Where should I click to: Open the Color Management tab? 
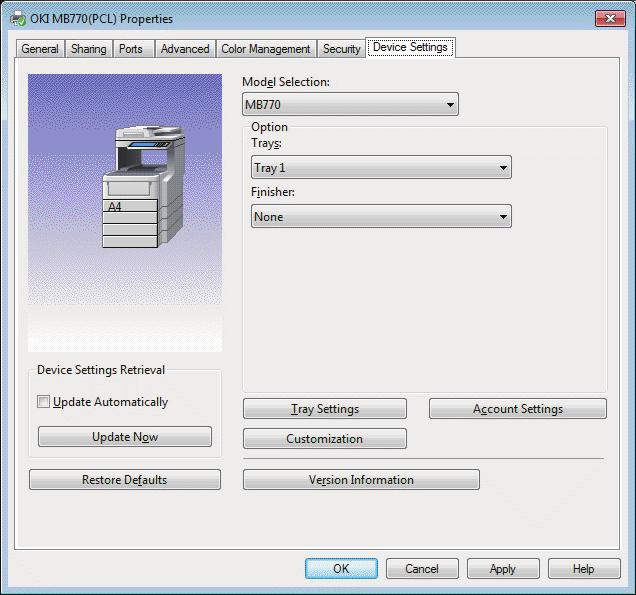pyautogui.click(x=266, y=49)
